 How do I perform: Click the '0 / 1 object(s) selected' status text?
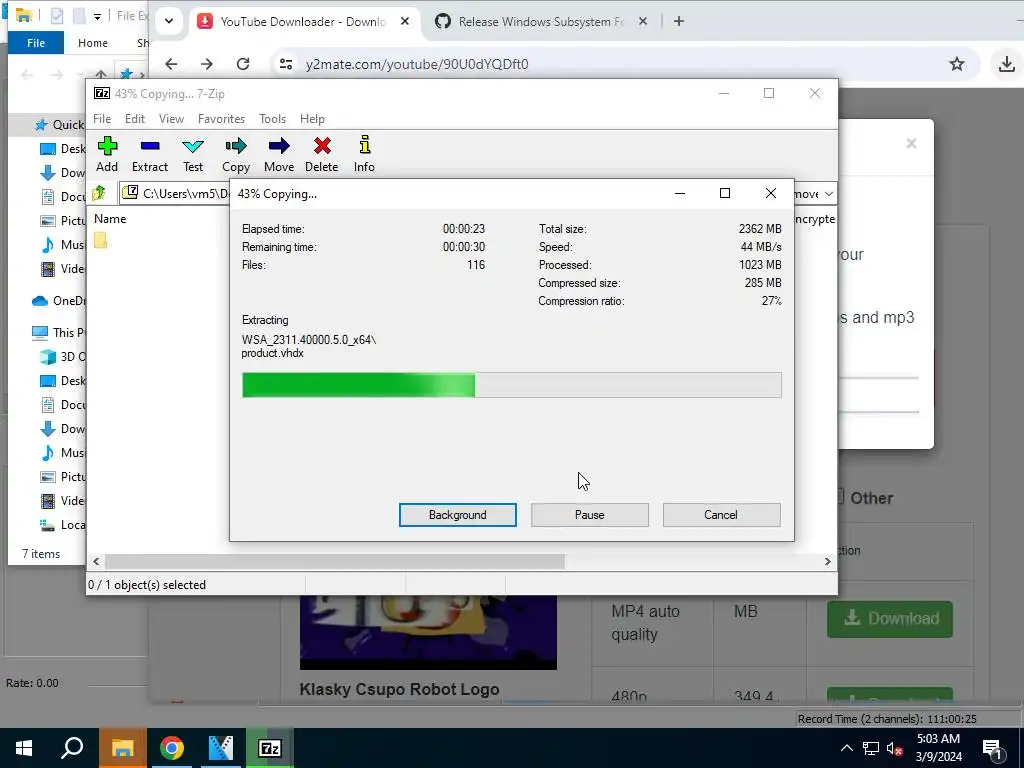click(147, 584)
